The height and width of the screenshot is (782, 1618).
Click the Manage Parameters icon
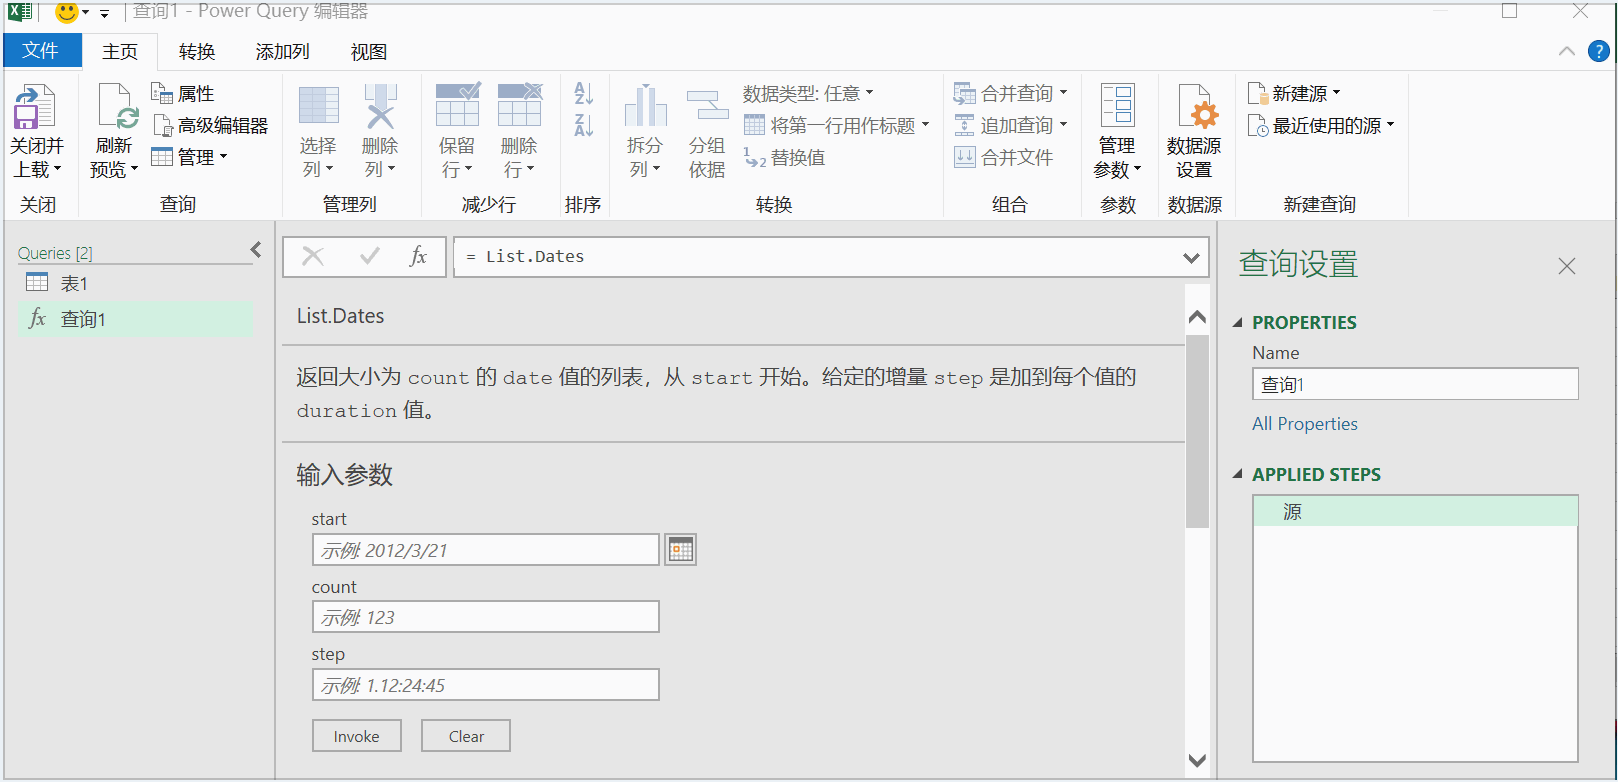[x=1117, y=106]
